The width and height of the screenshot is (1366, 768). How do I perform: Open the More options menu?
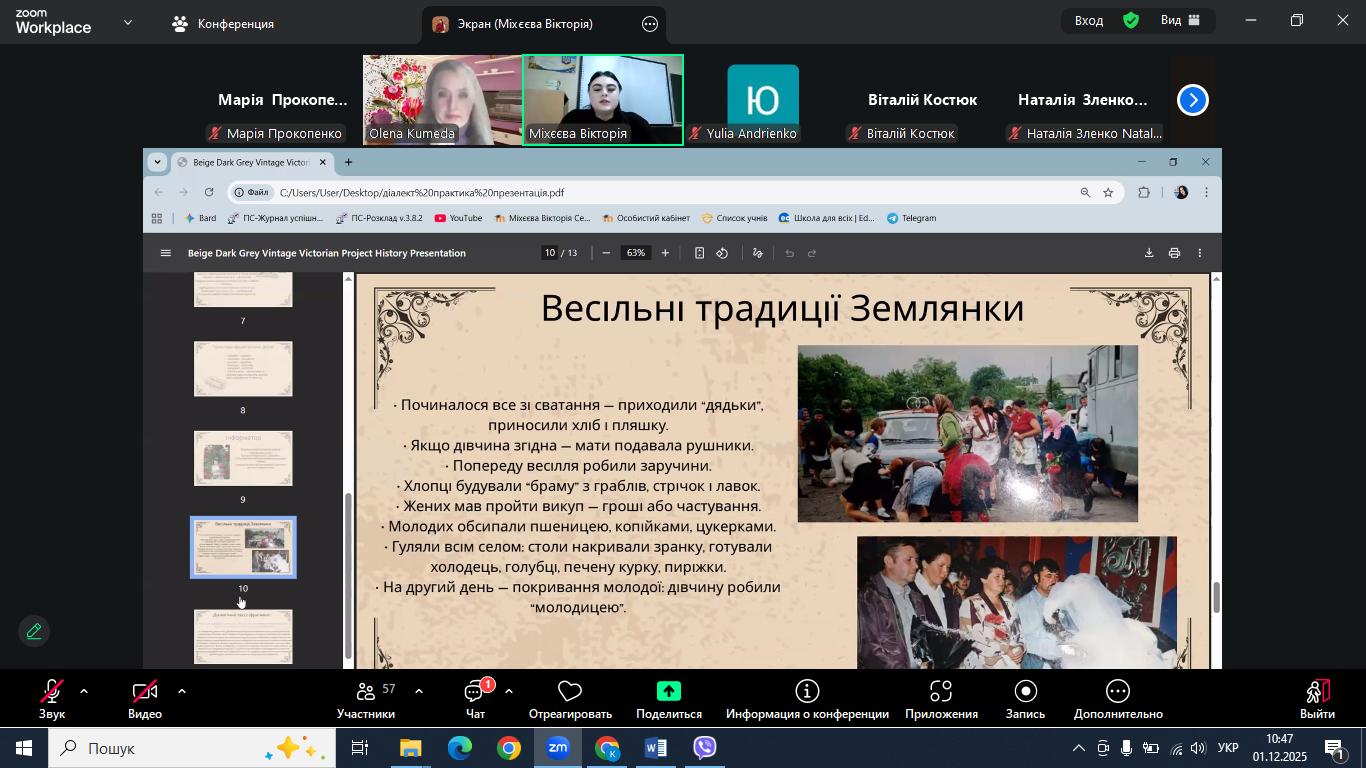click(1118, 698)
